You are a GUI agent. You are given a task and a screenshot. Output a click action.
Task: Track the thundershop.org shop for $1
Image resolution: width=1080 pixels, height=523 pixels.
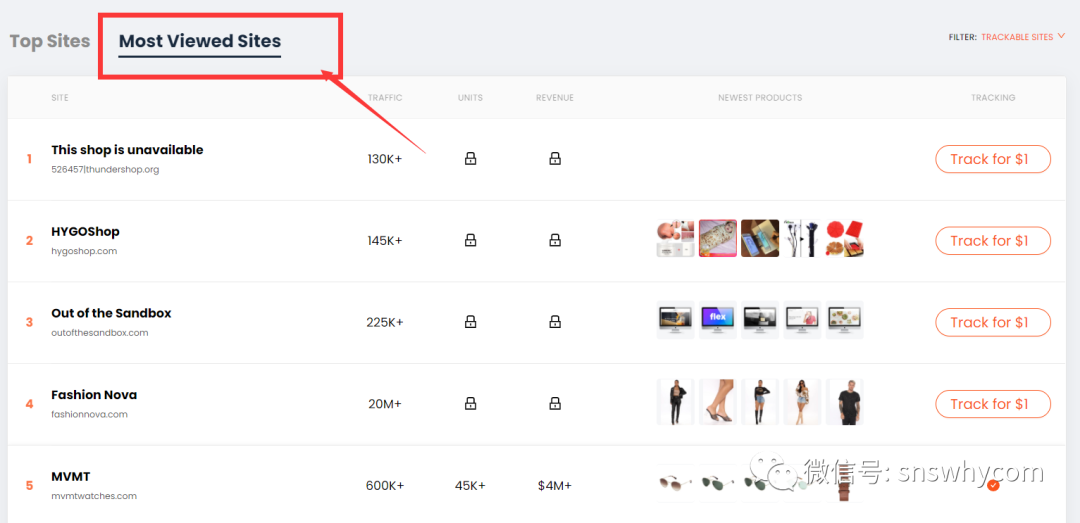click(993, 159)
